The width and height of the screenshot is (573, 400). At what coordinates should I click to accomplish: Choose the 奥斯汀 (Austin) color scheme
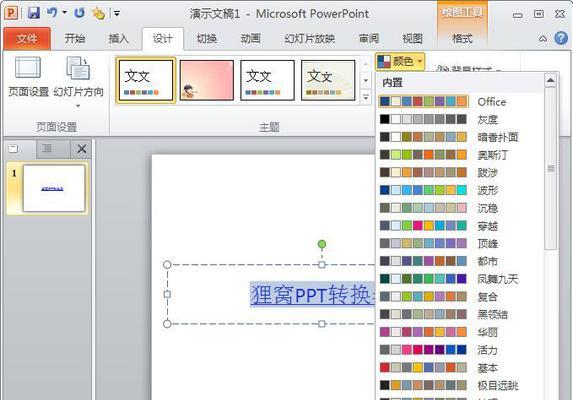point(460,155)
